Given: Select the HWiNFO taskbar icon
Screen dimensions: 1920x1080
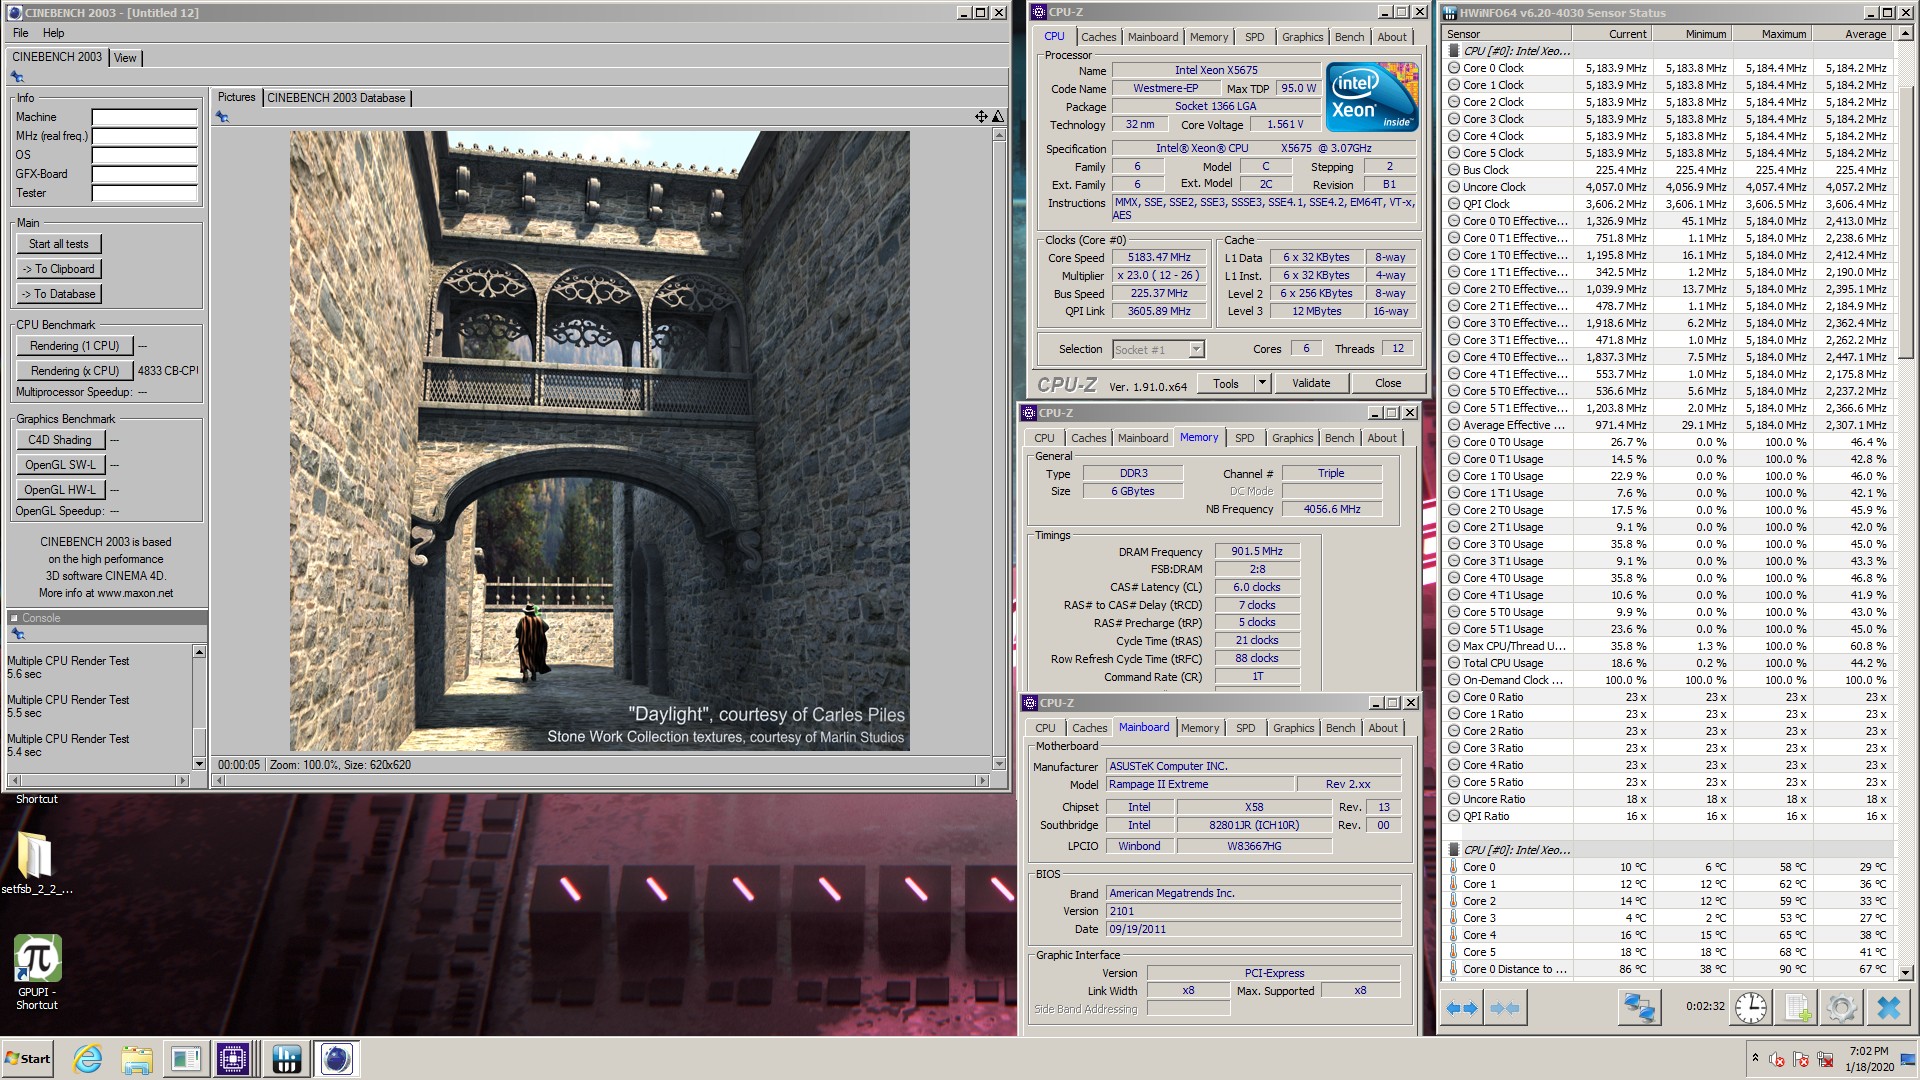Looking at the screenshot, I should [x=286, y=1059].
